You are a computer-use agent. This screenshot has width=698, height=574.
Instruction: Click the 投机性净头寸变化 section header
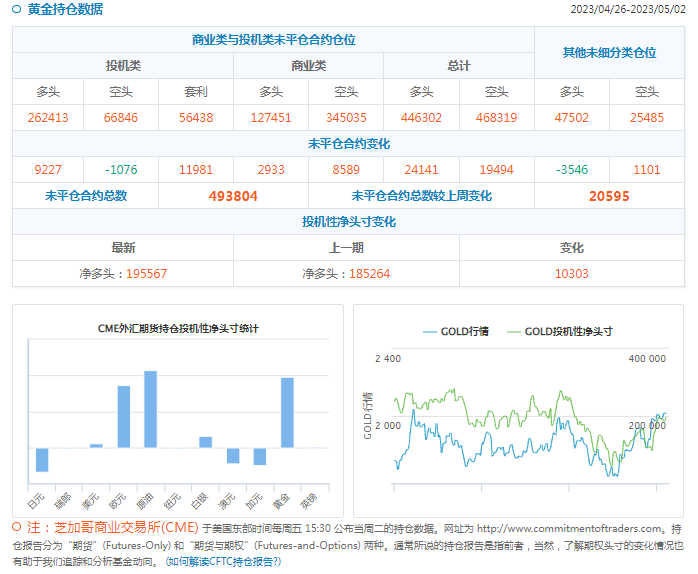click(x=349, y=221)
